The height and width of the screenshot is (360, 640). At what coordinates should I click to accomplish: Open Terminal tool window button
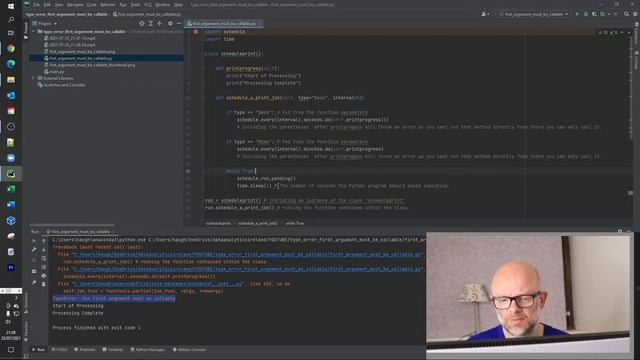tap(113, 349)
